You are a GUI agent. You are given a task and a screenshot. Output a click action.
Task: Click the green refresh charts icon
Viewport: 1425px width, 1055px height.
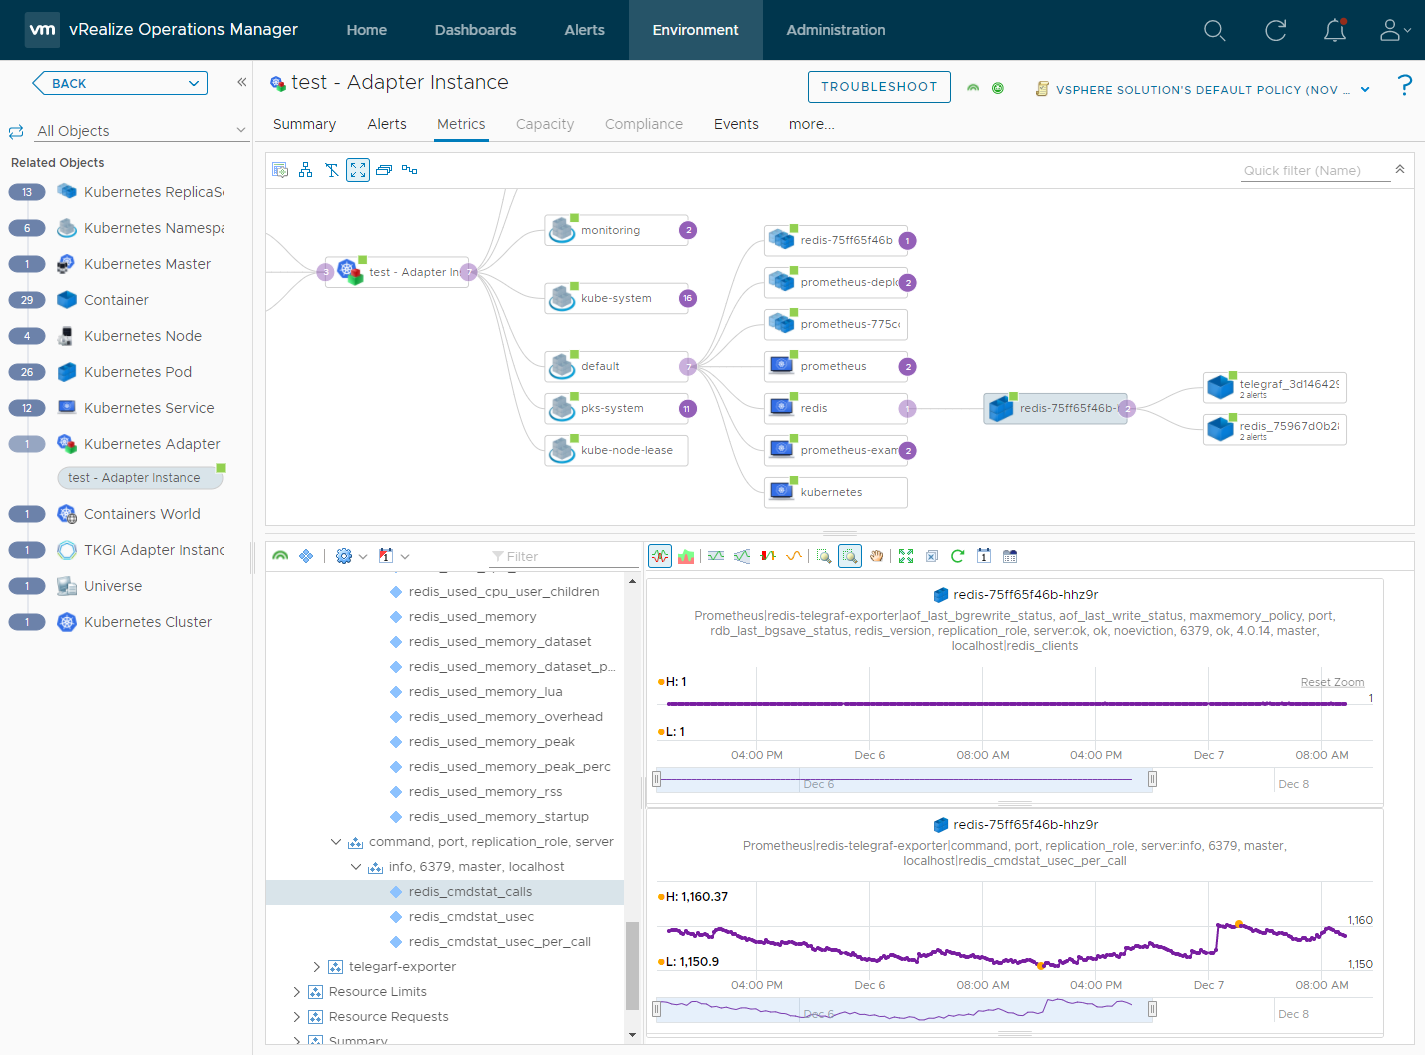957,556
